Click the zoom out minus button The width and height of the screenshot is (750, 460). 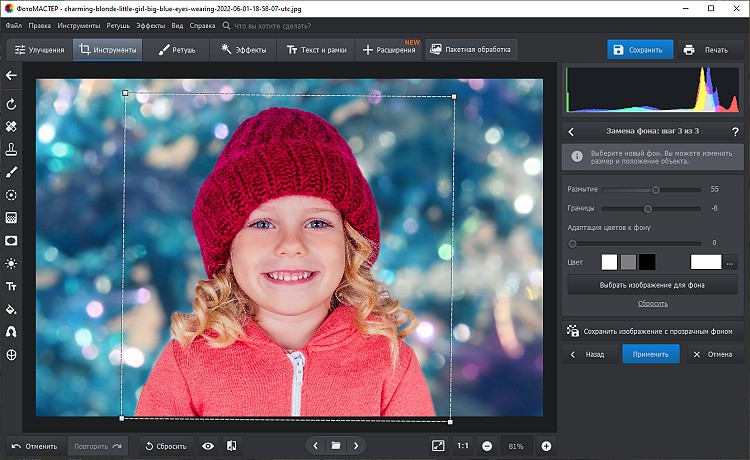click(x=487, y=445)
